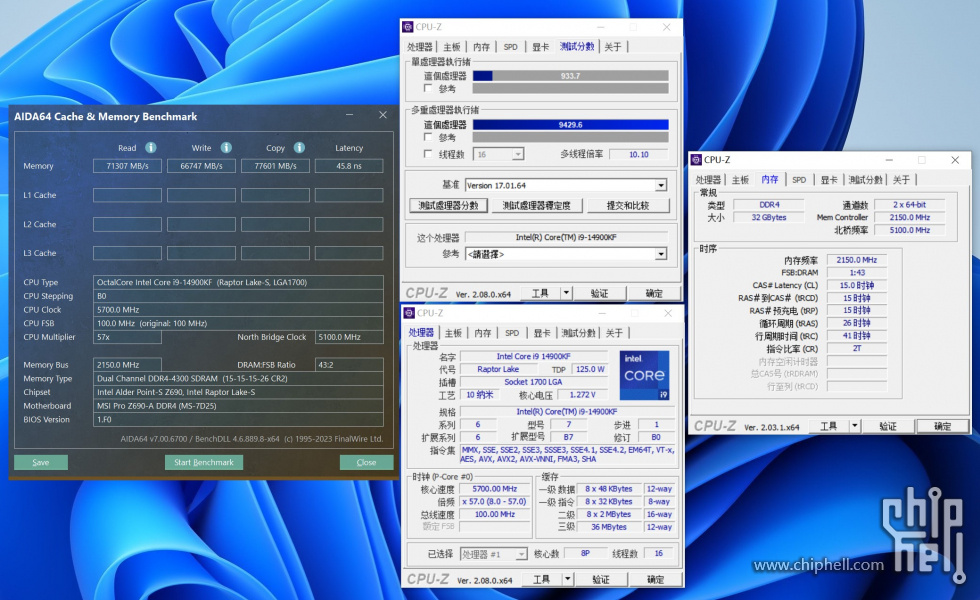The image size is (980, 600).
Task: Click the Save button in AIDA64
Action: [x=41, y=462]
